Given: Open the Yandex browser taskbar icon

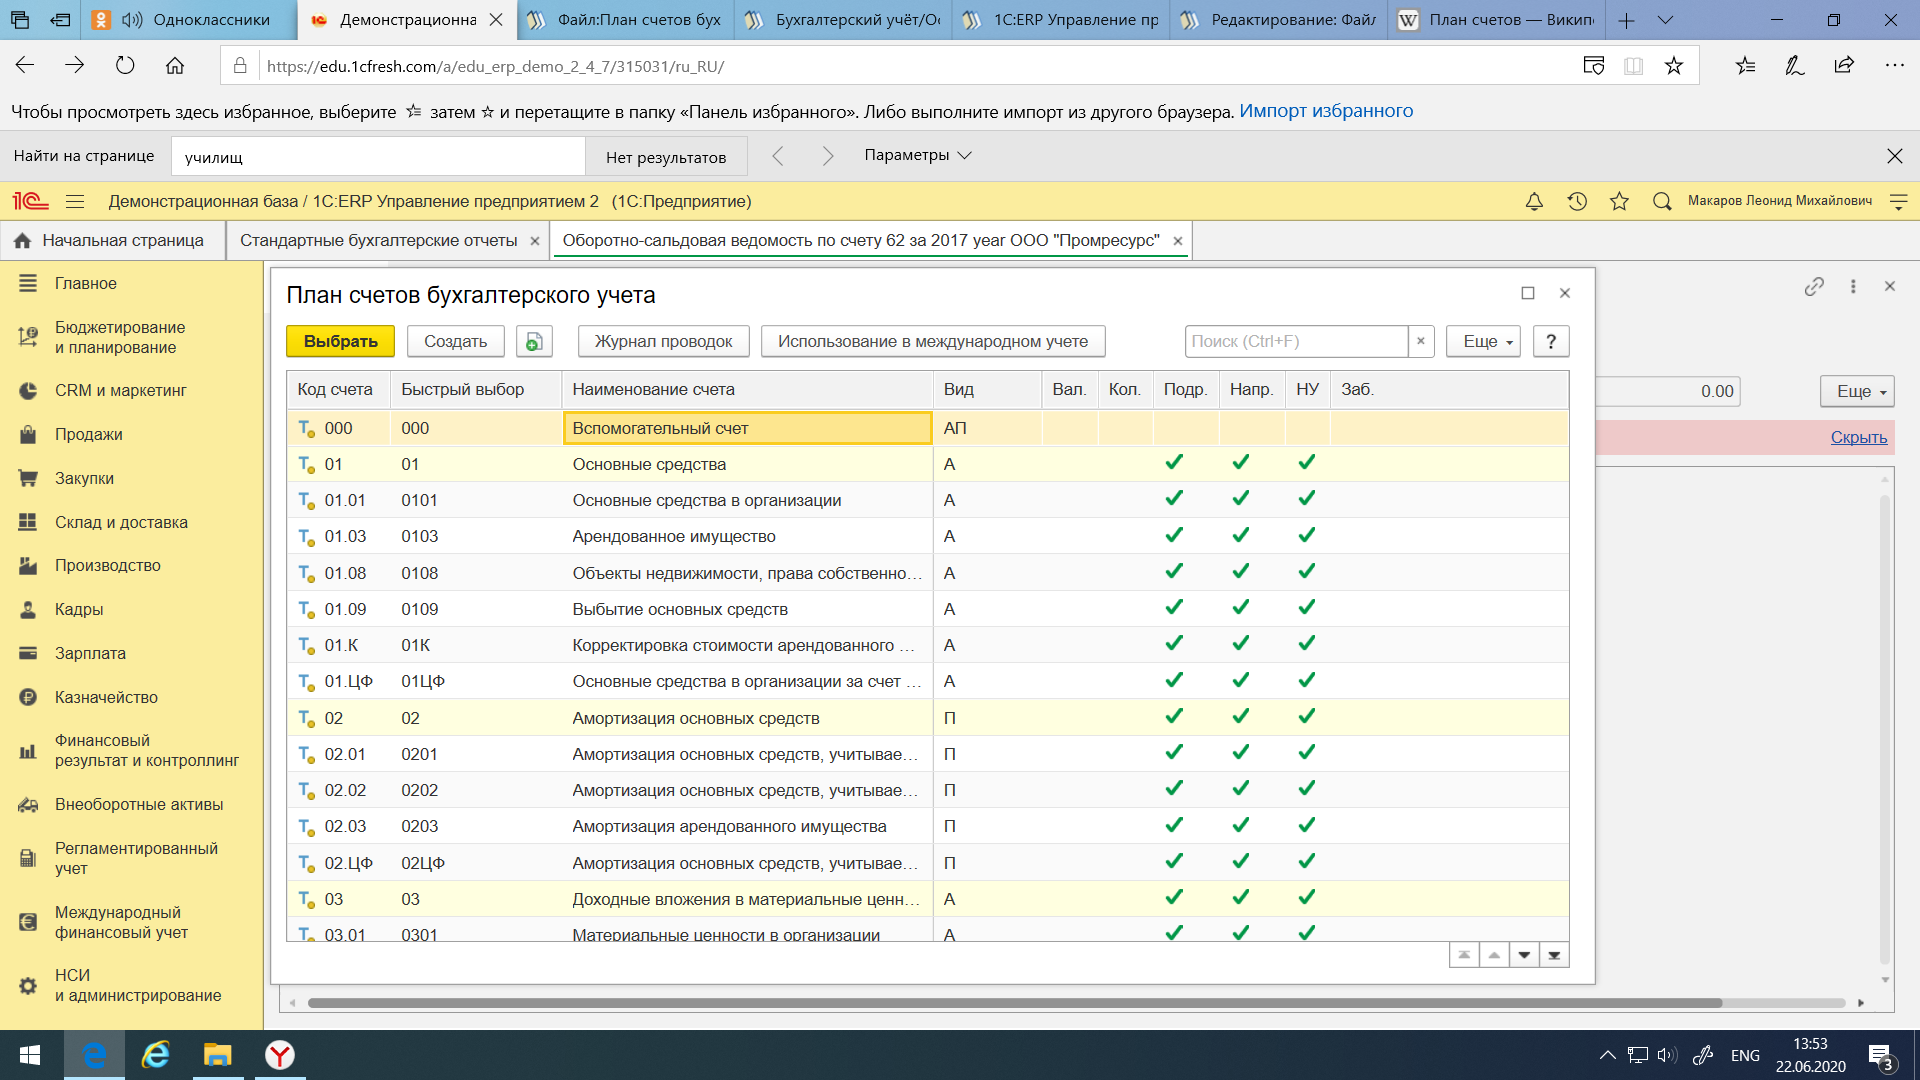Looking at the screenshot, I should 280,1055.
